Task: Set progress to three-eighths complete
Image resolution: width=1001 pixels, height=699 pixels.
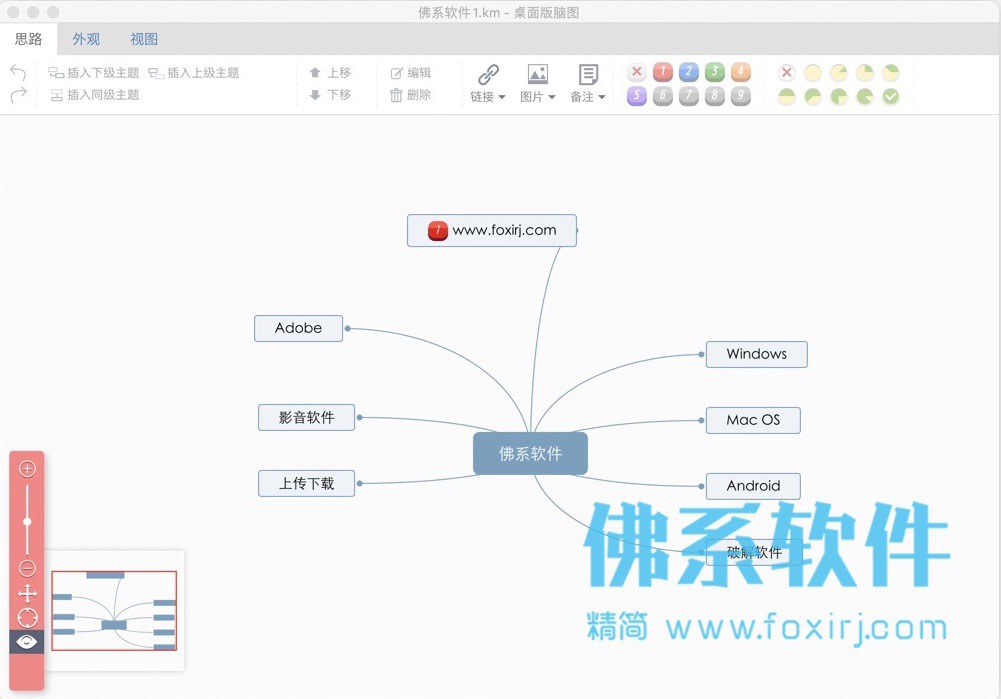Action: (x=891, y=72)
